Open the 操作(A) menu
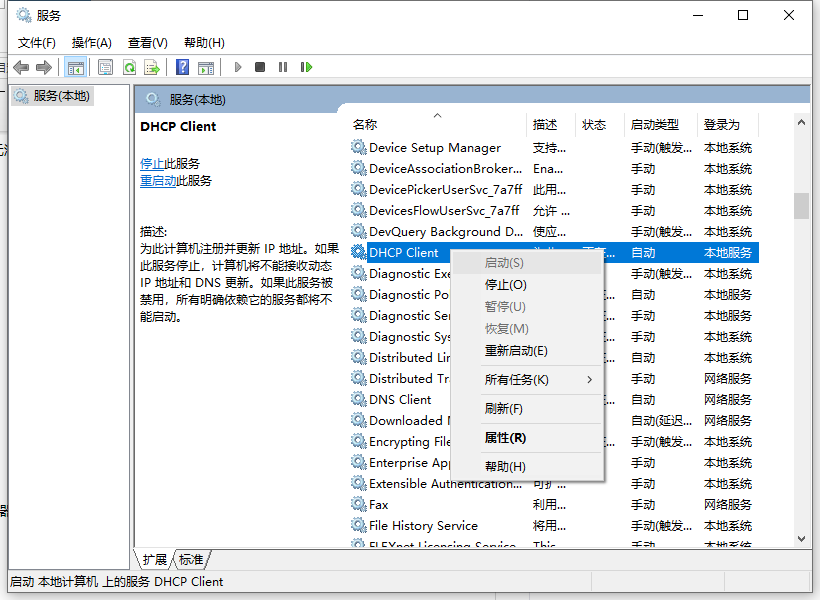 pos(91,42)
